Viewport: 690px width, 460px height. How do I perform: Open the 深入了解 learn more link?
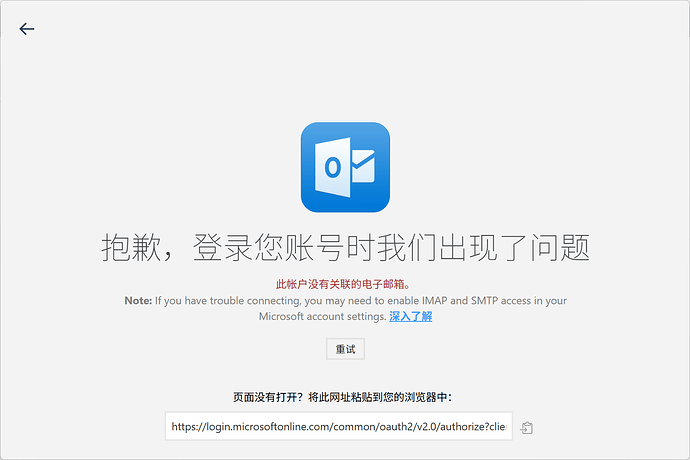tap(410, 317)
